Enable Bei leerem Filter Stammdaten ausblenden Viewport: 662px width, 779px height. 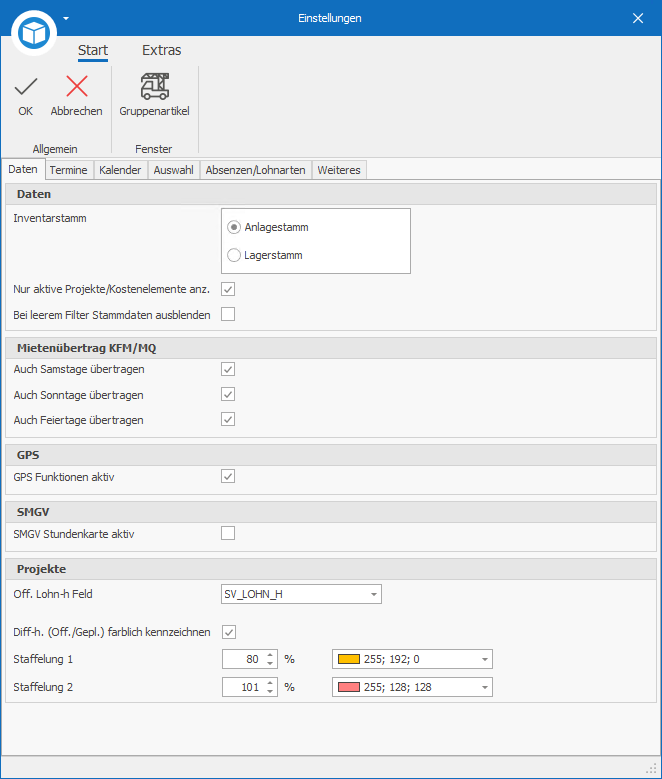(x=228, y=314)
